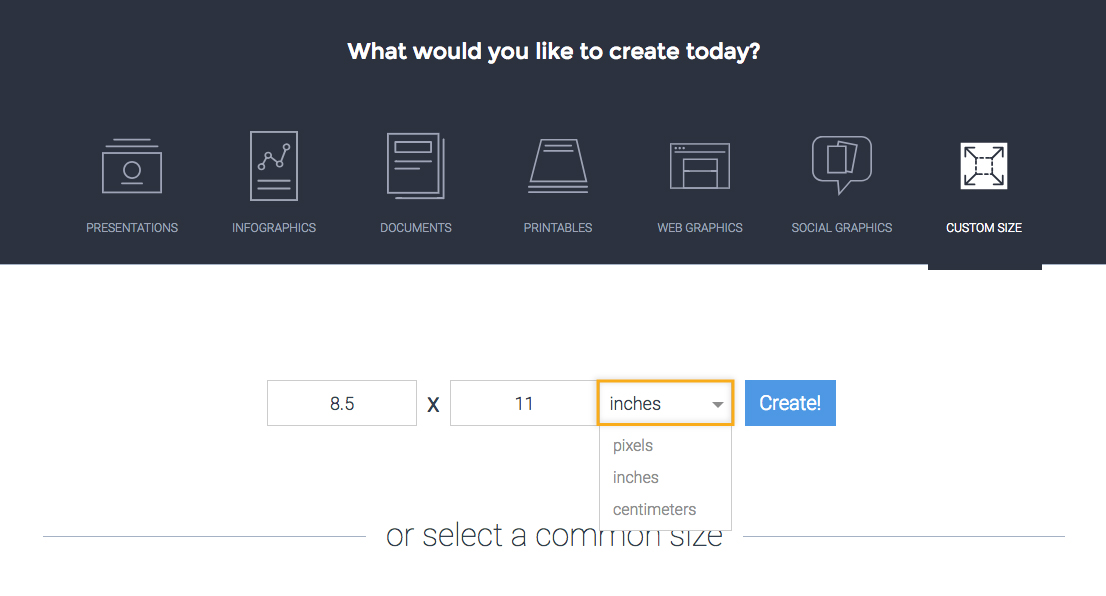The width and height of the screenshot is (1106, 596).
Task: Open the DOCUMENTS label tab
Action: (x=415, y=228)
